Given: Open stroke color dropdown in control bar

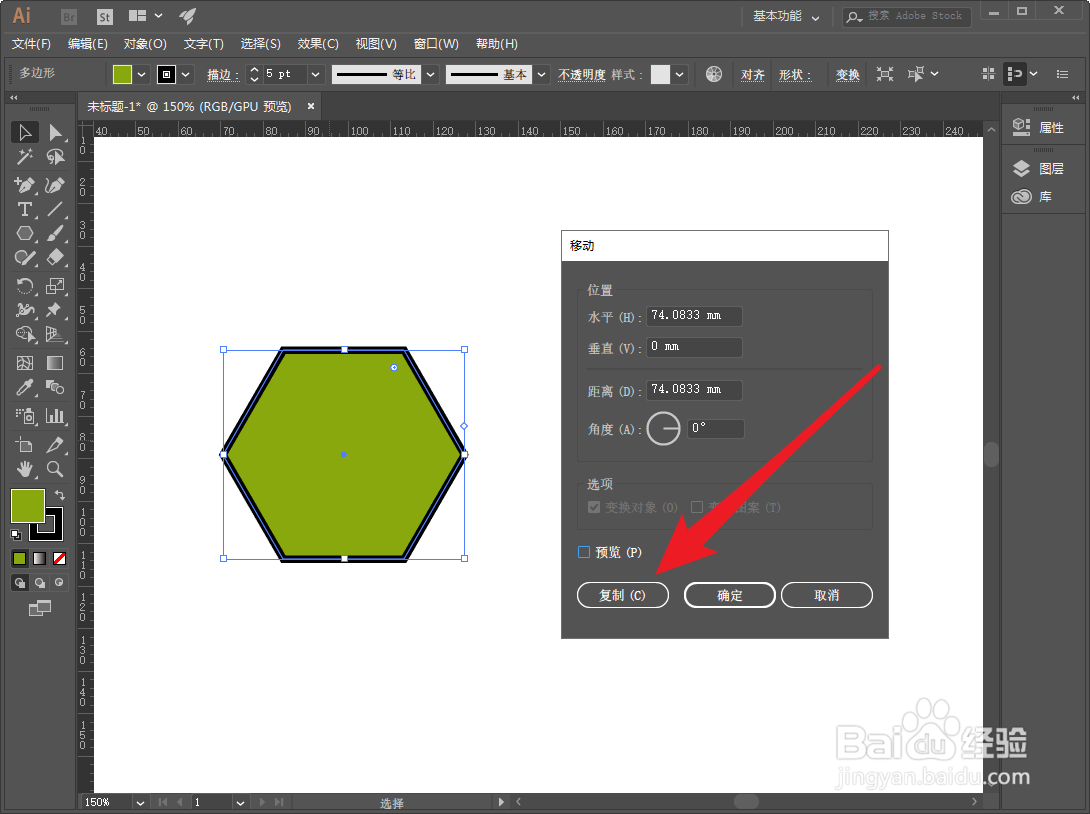Looking at the screenshot, I should pos(186,74).
